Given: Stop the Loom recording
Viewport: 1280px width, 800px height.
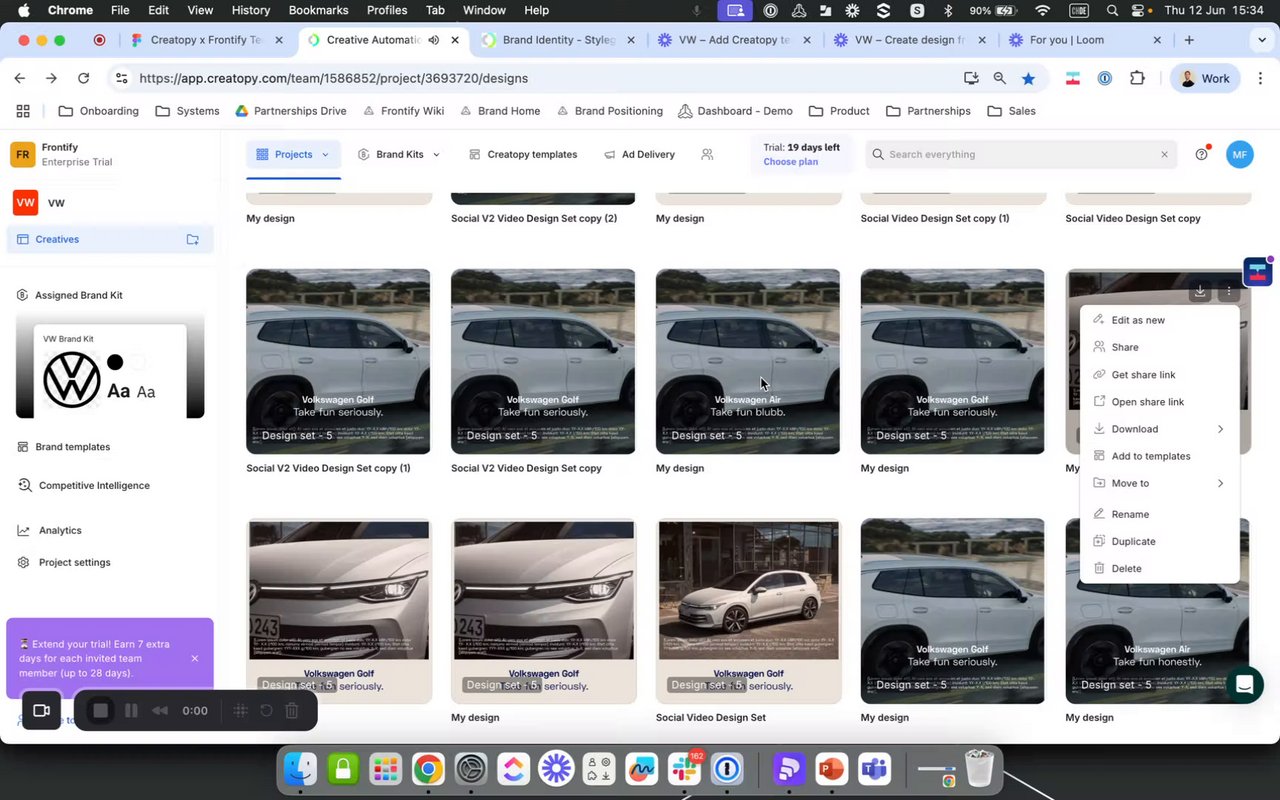Looking at the screenshot, I should point(100,711).
